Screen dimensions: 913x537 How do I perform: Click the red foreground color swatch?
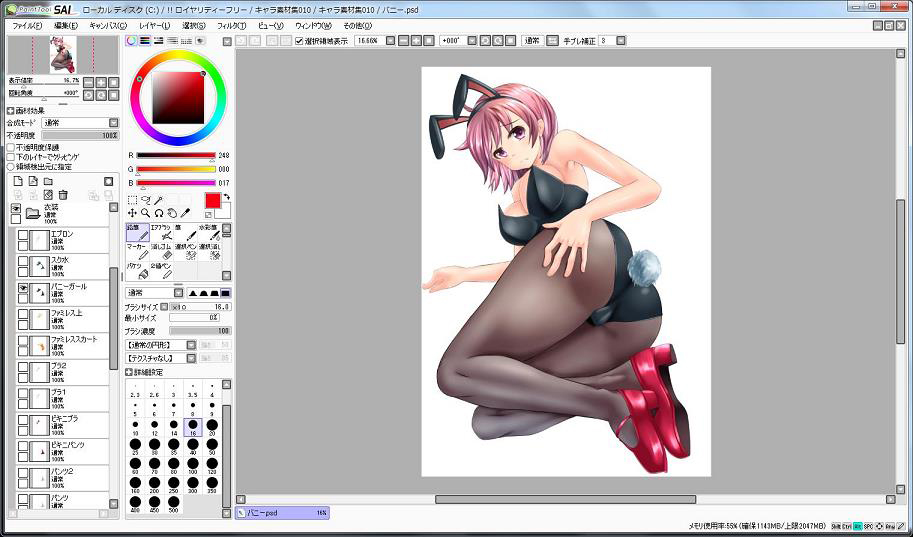[213, 201]
